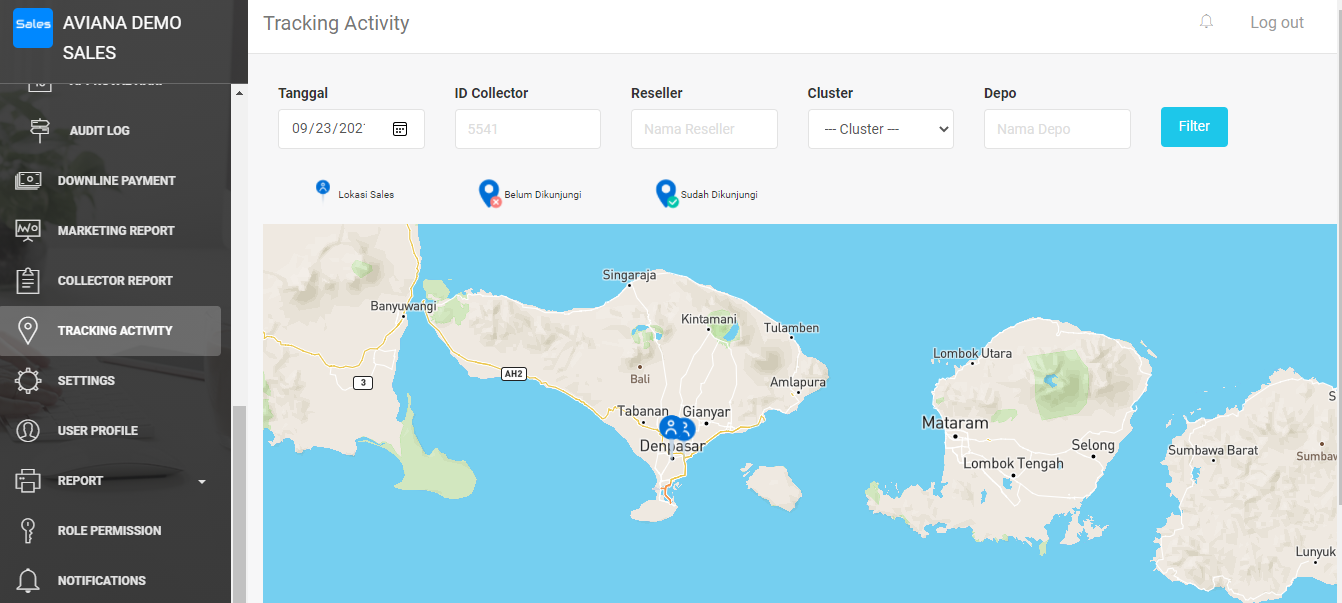
Task: Click the Log out link
Action: (1276, 23)
